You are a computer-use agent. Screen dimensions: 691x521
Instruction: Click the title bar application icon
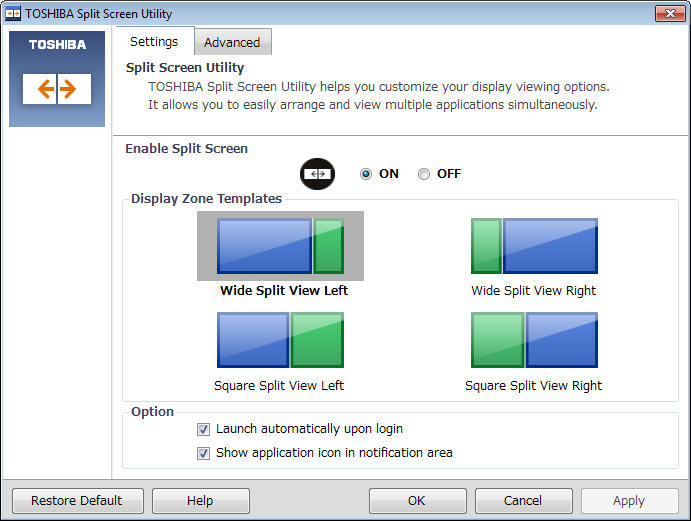(13, 13)
